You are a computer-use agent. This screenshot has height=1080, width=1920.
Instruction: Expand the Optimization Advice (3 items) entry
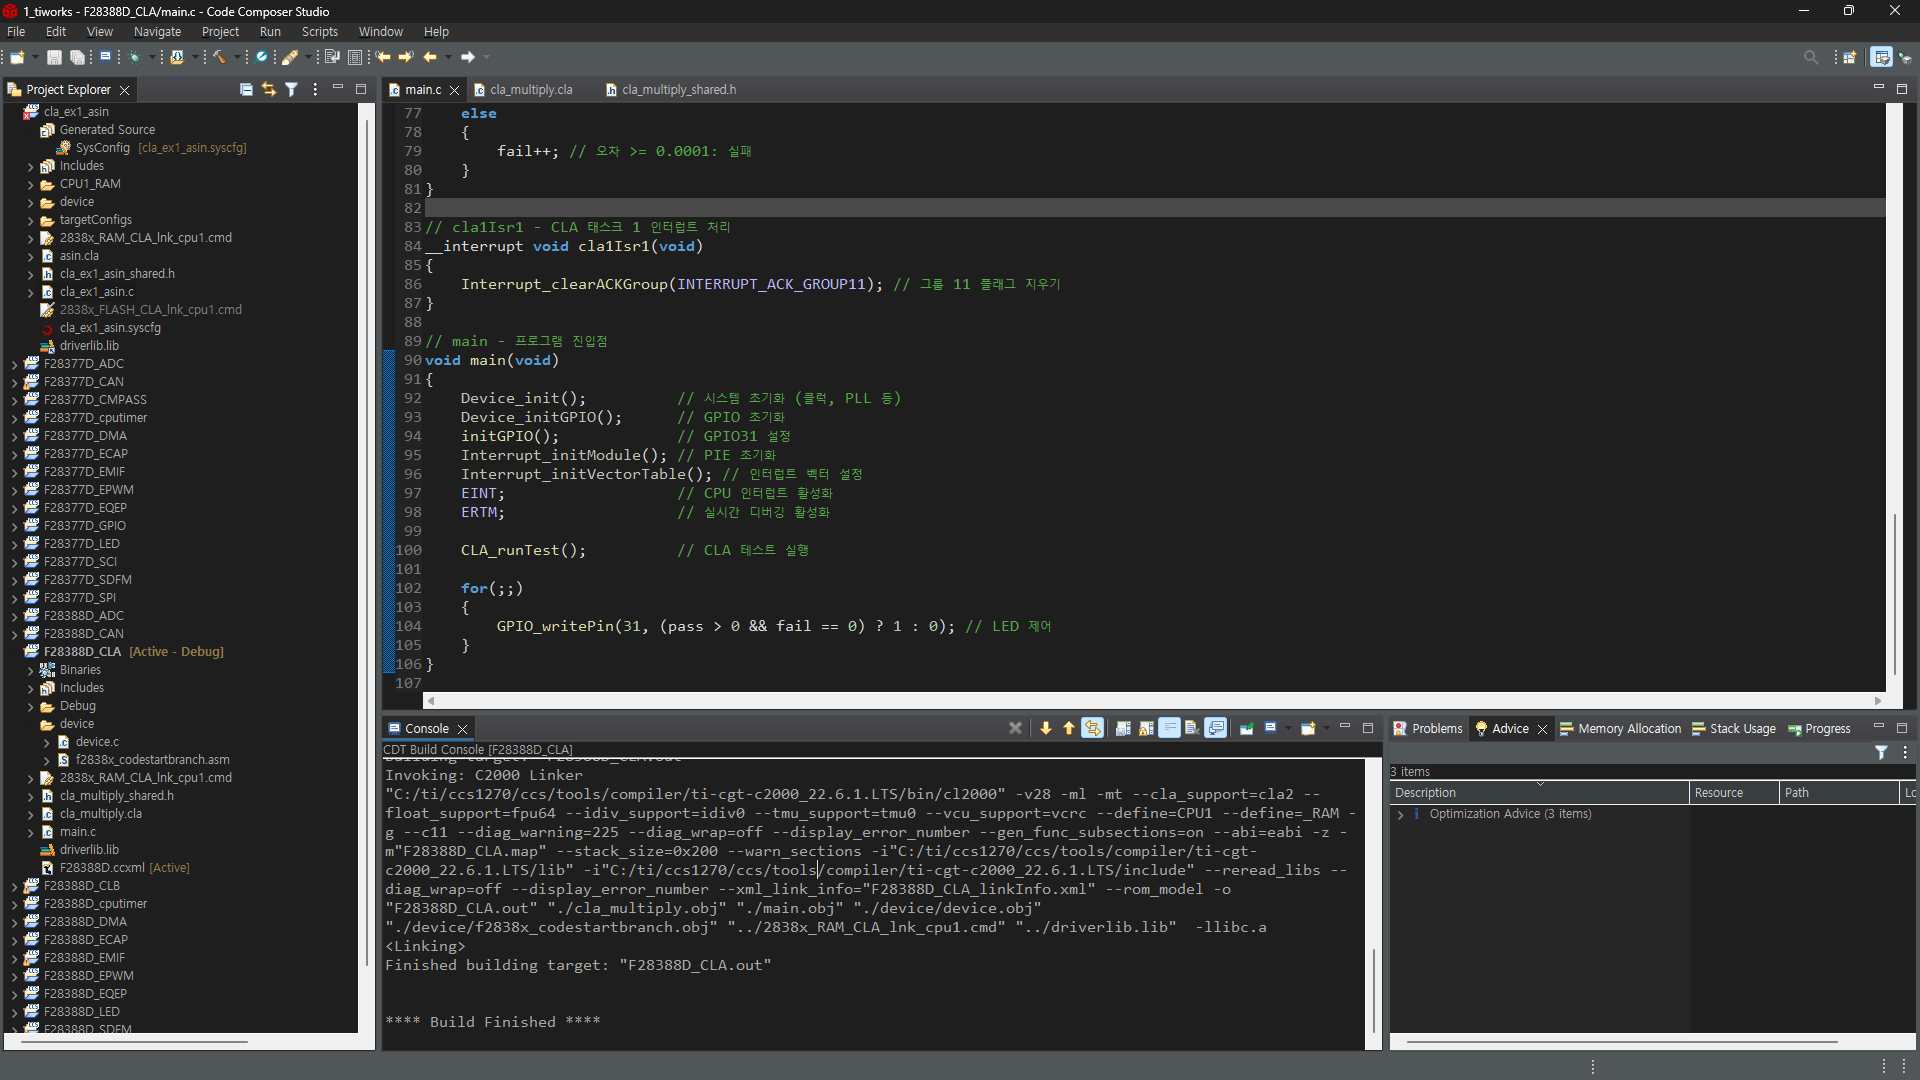tap(1400, 814)
